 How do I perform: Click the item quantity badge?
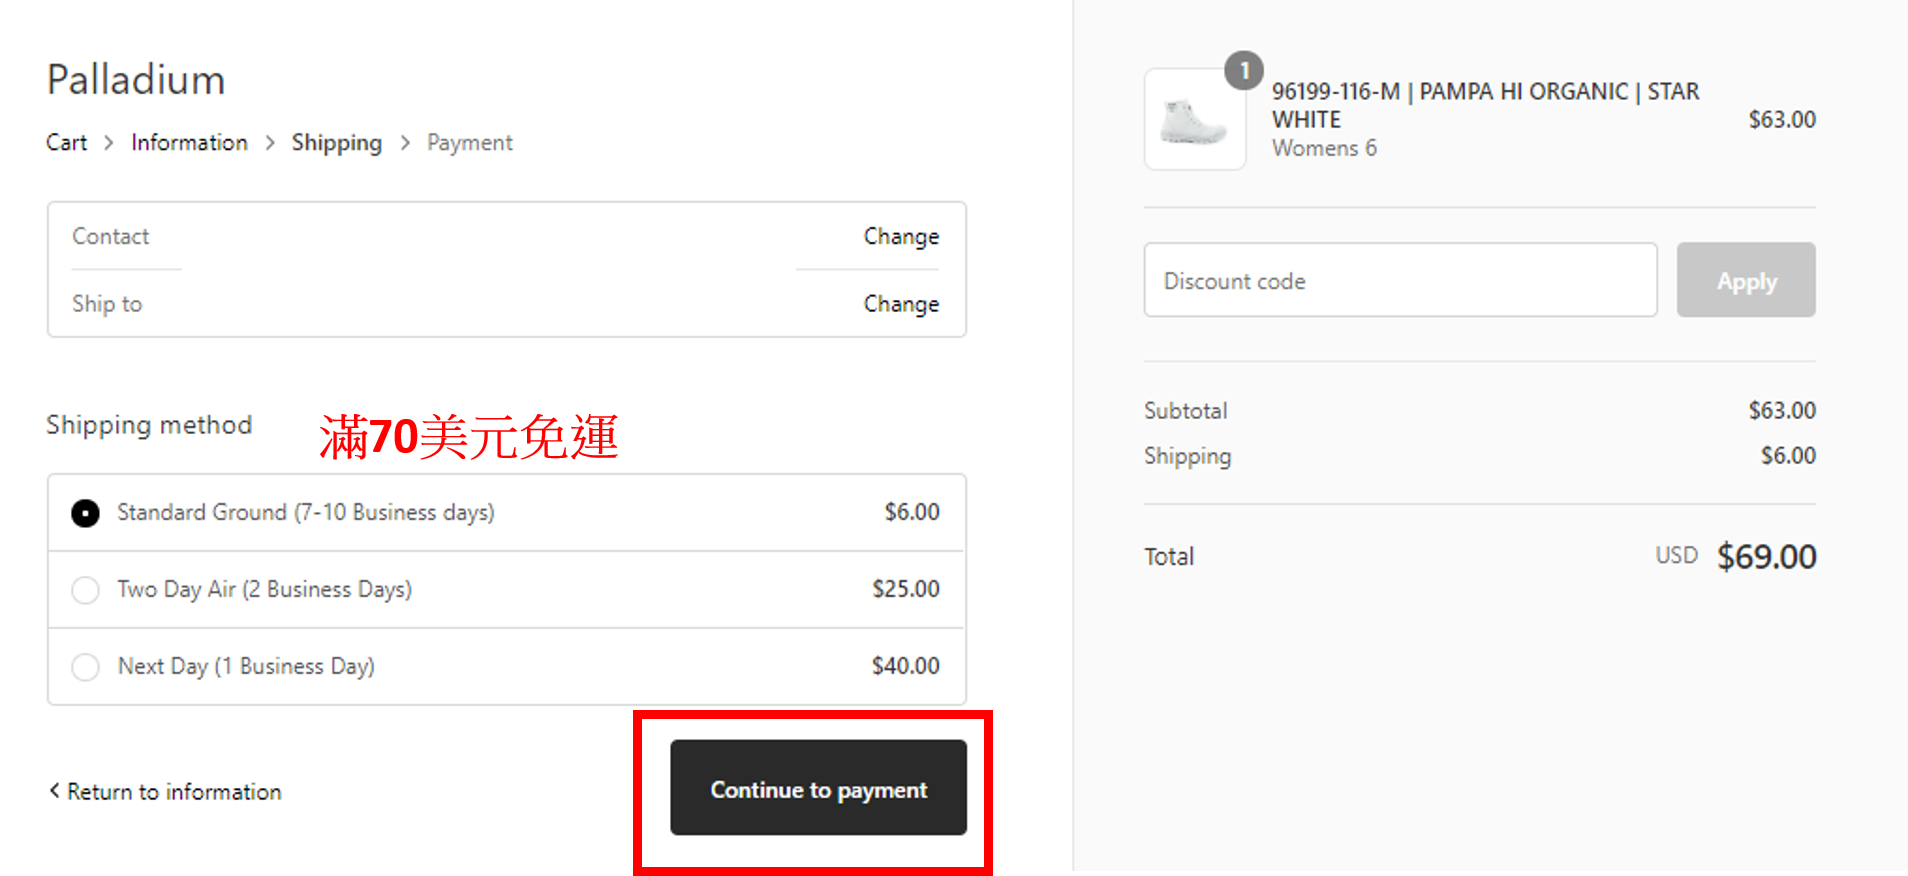(1244, 71)
